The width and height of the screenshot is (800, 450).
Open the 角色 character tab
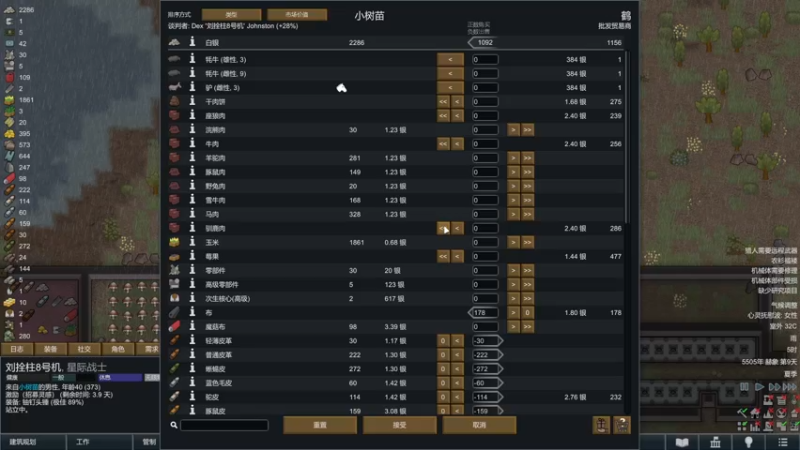[117, 349]
